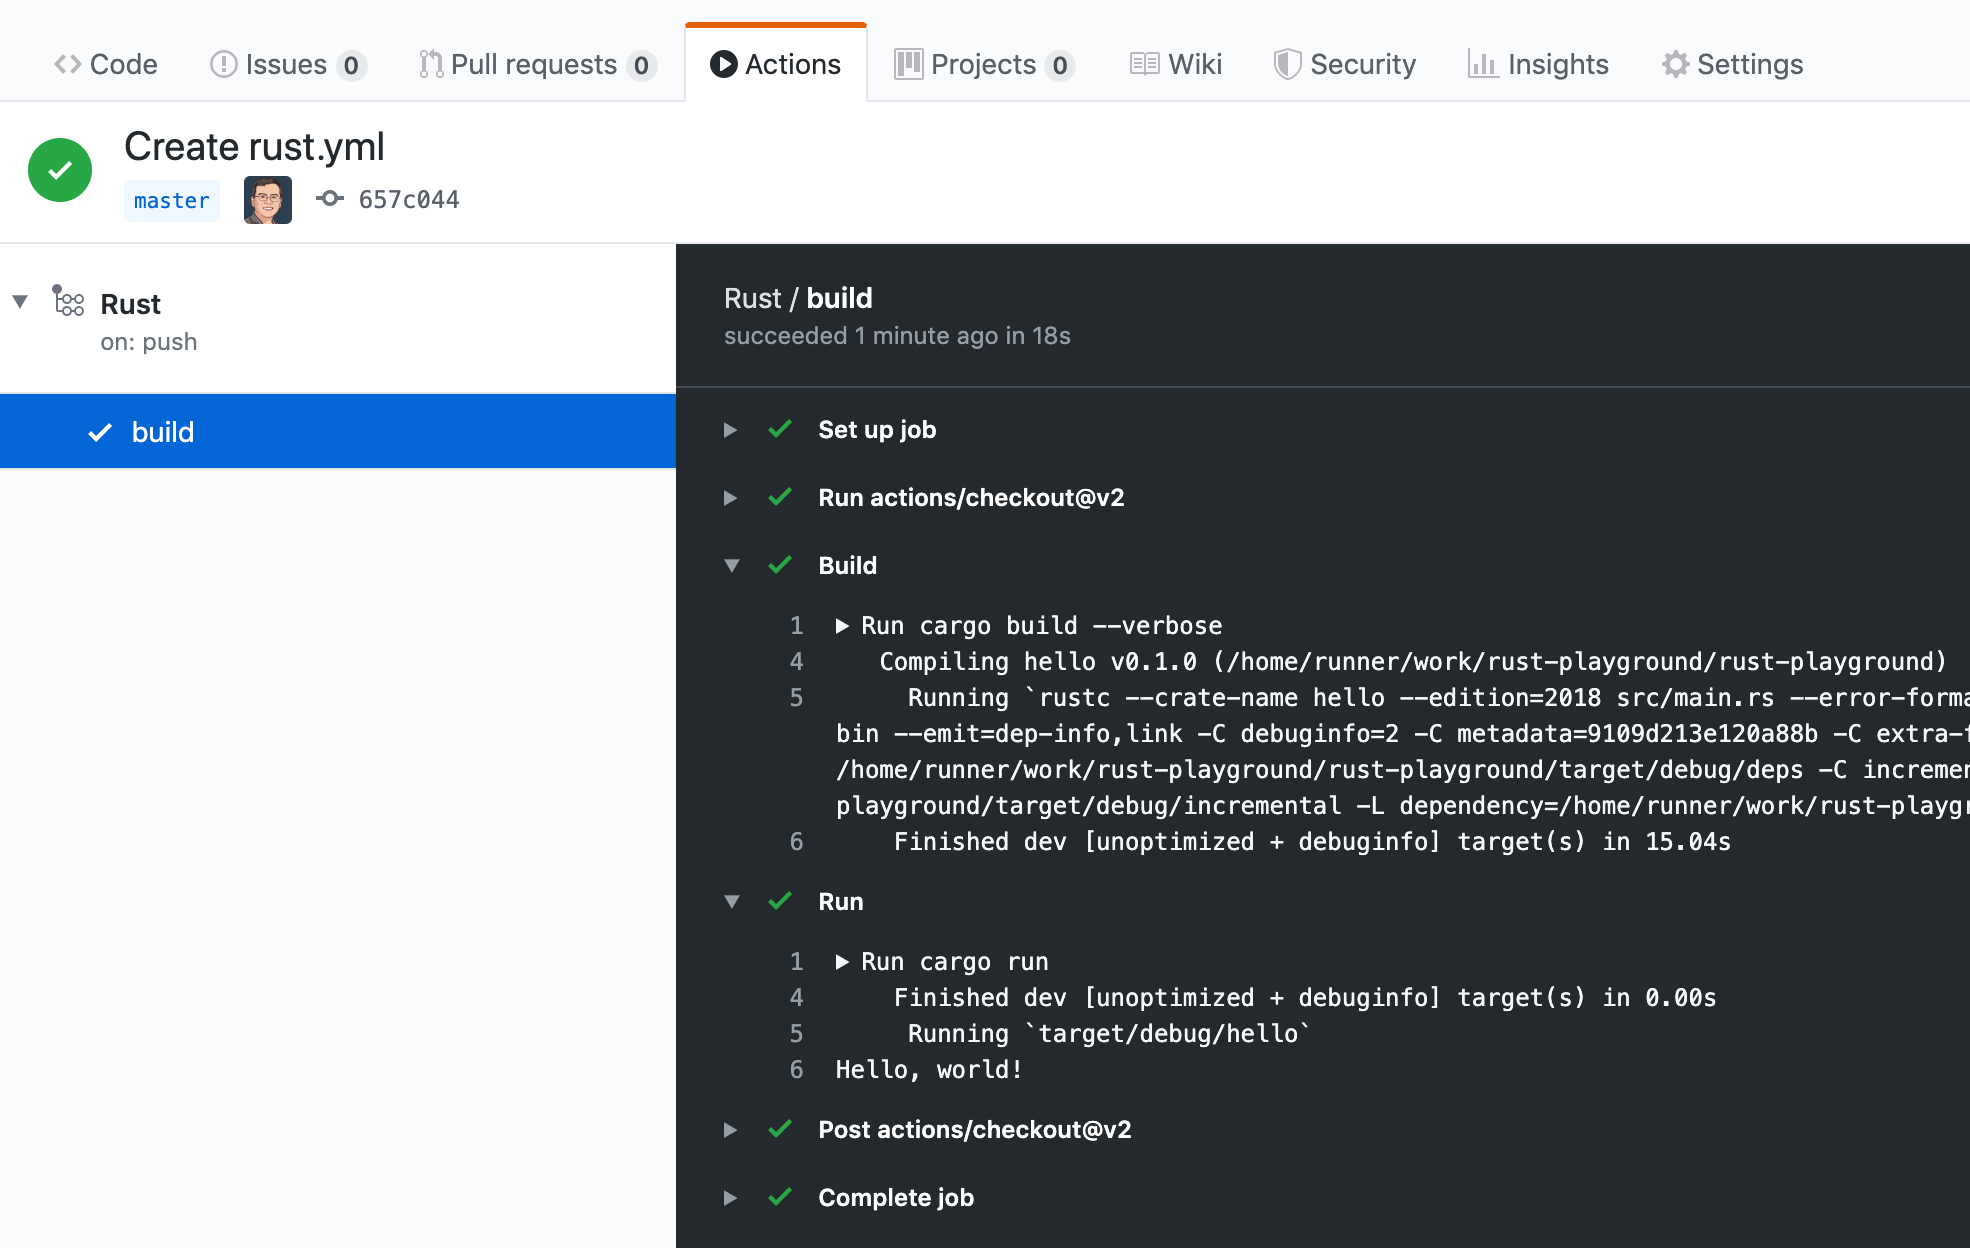Viewport: 1970px width, 1248px height.
Task: Switch to the Pull requests tab
Action: [x=536, y=65]
